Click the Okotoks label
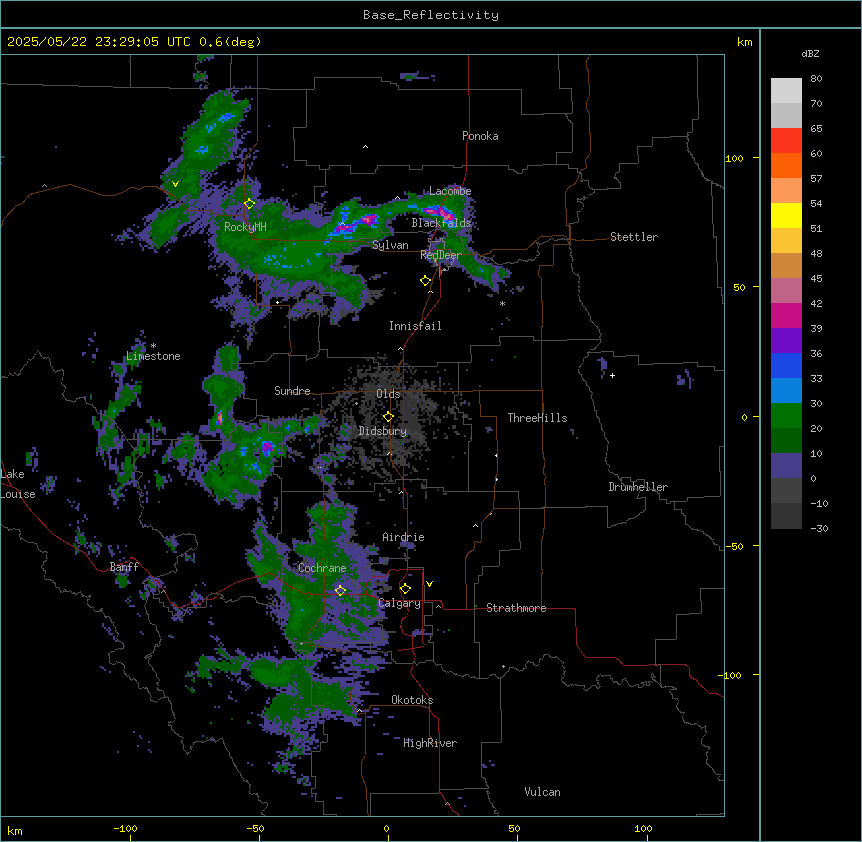 [x=412, y=700]
